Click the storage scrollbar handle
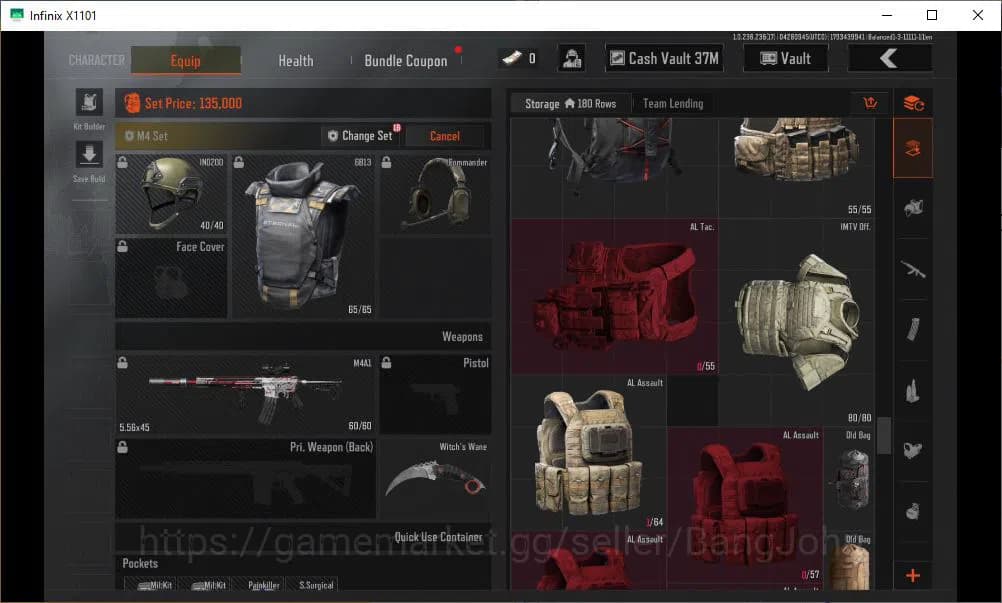The image size is (1002, 603). 883,435
